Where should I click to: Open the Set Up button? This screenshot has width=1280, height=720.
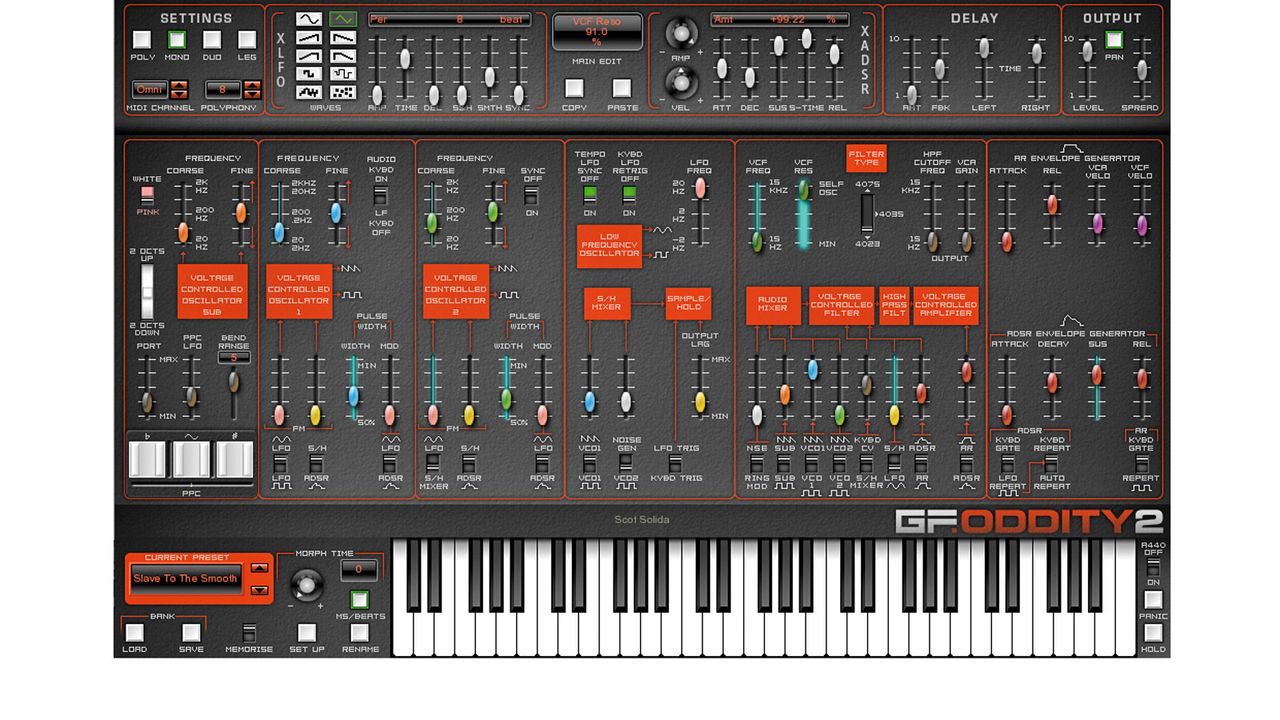(307, 632)
